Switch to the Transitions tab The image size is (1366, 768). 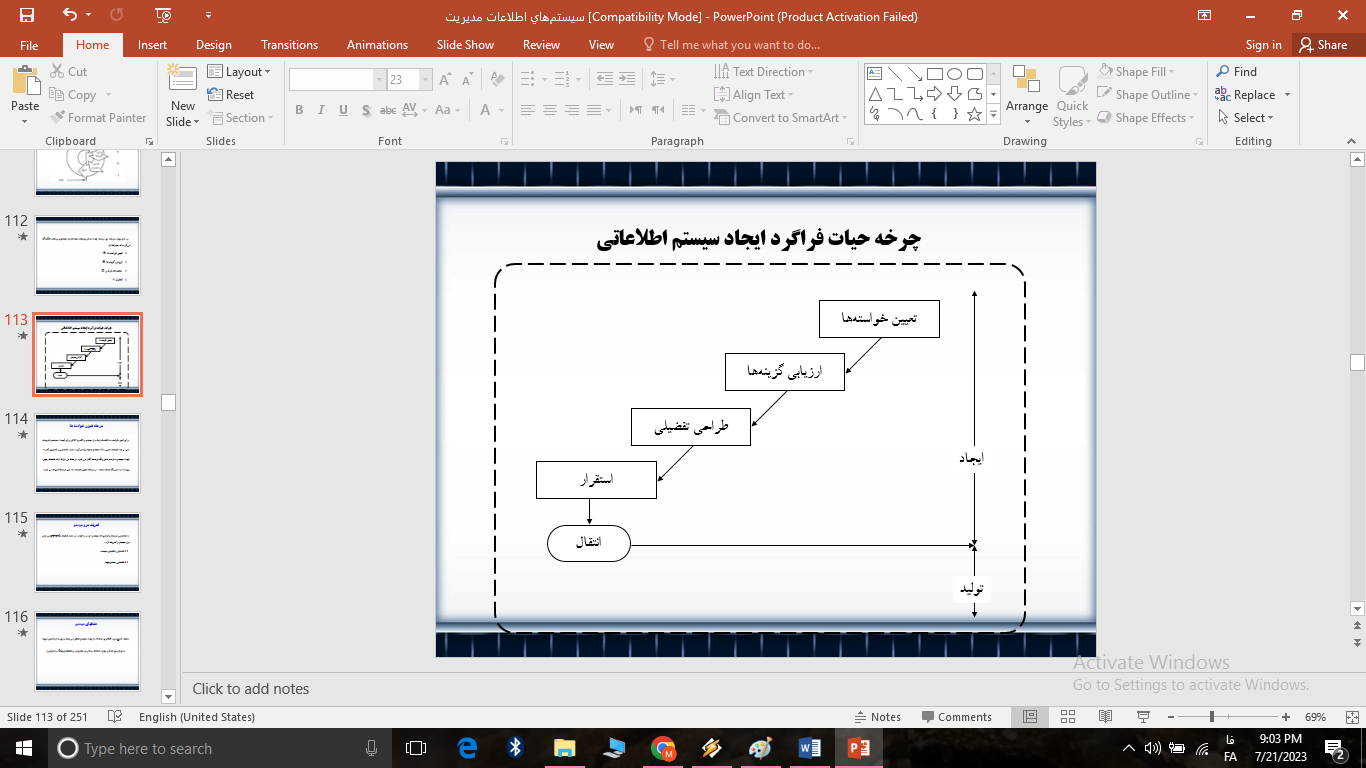(x=289, y=45)
